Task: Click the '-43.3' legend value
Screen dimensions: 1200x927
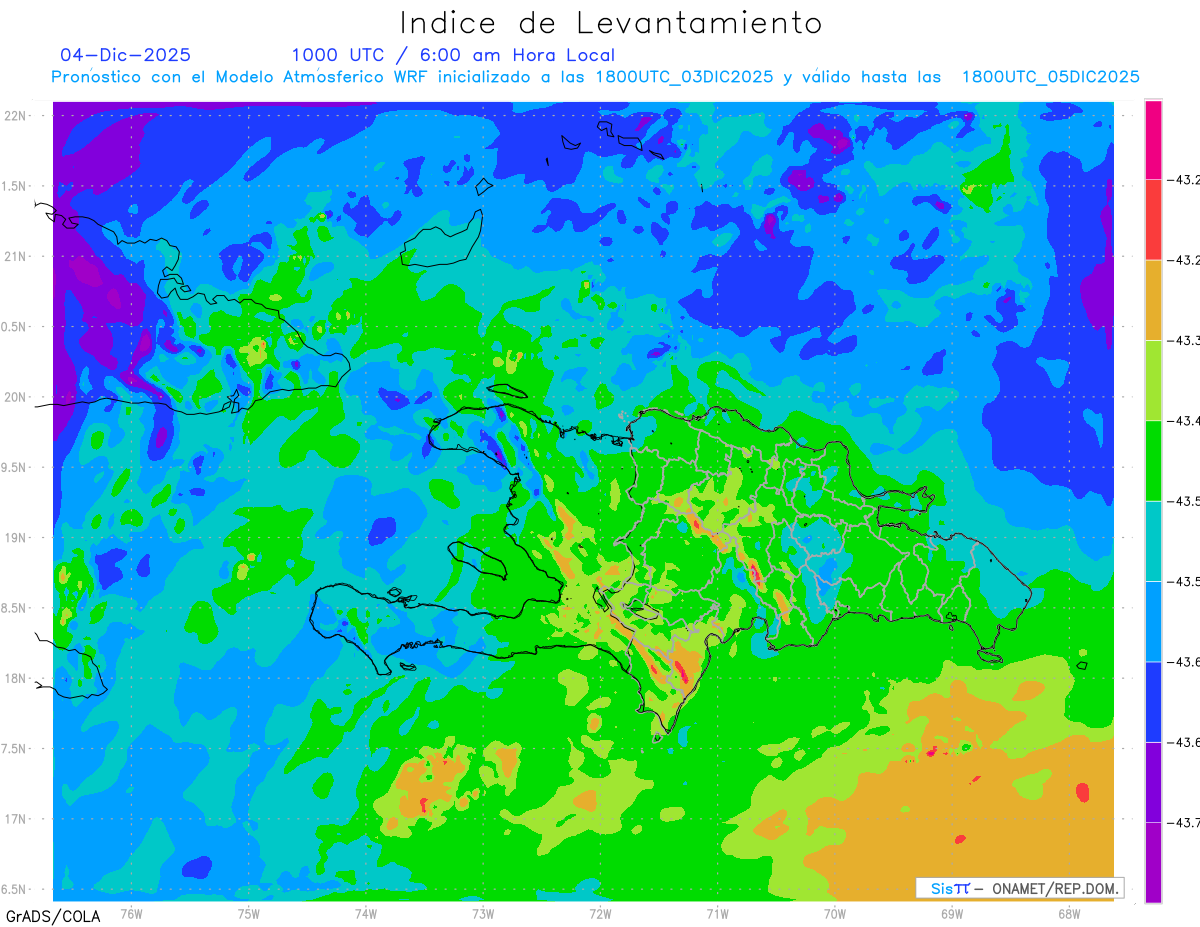Action: [x=1184, y=340]
